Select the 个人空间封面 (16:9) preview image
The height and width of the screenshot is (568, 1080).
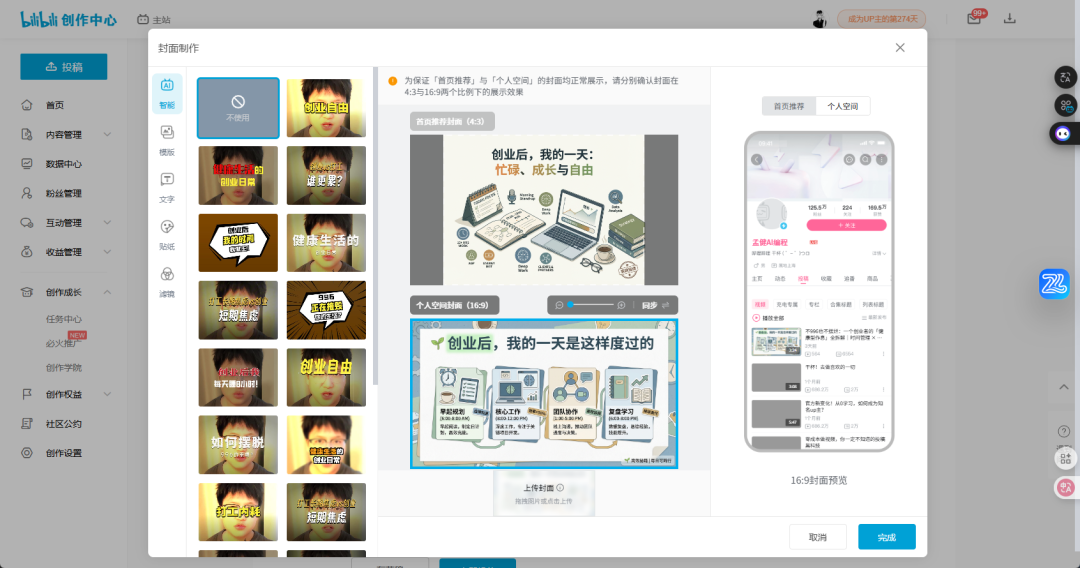543,394
